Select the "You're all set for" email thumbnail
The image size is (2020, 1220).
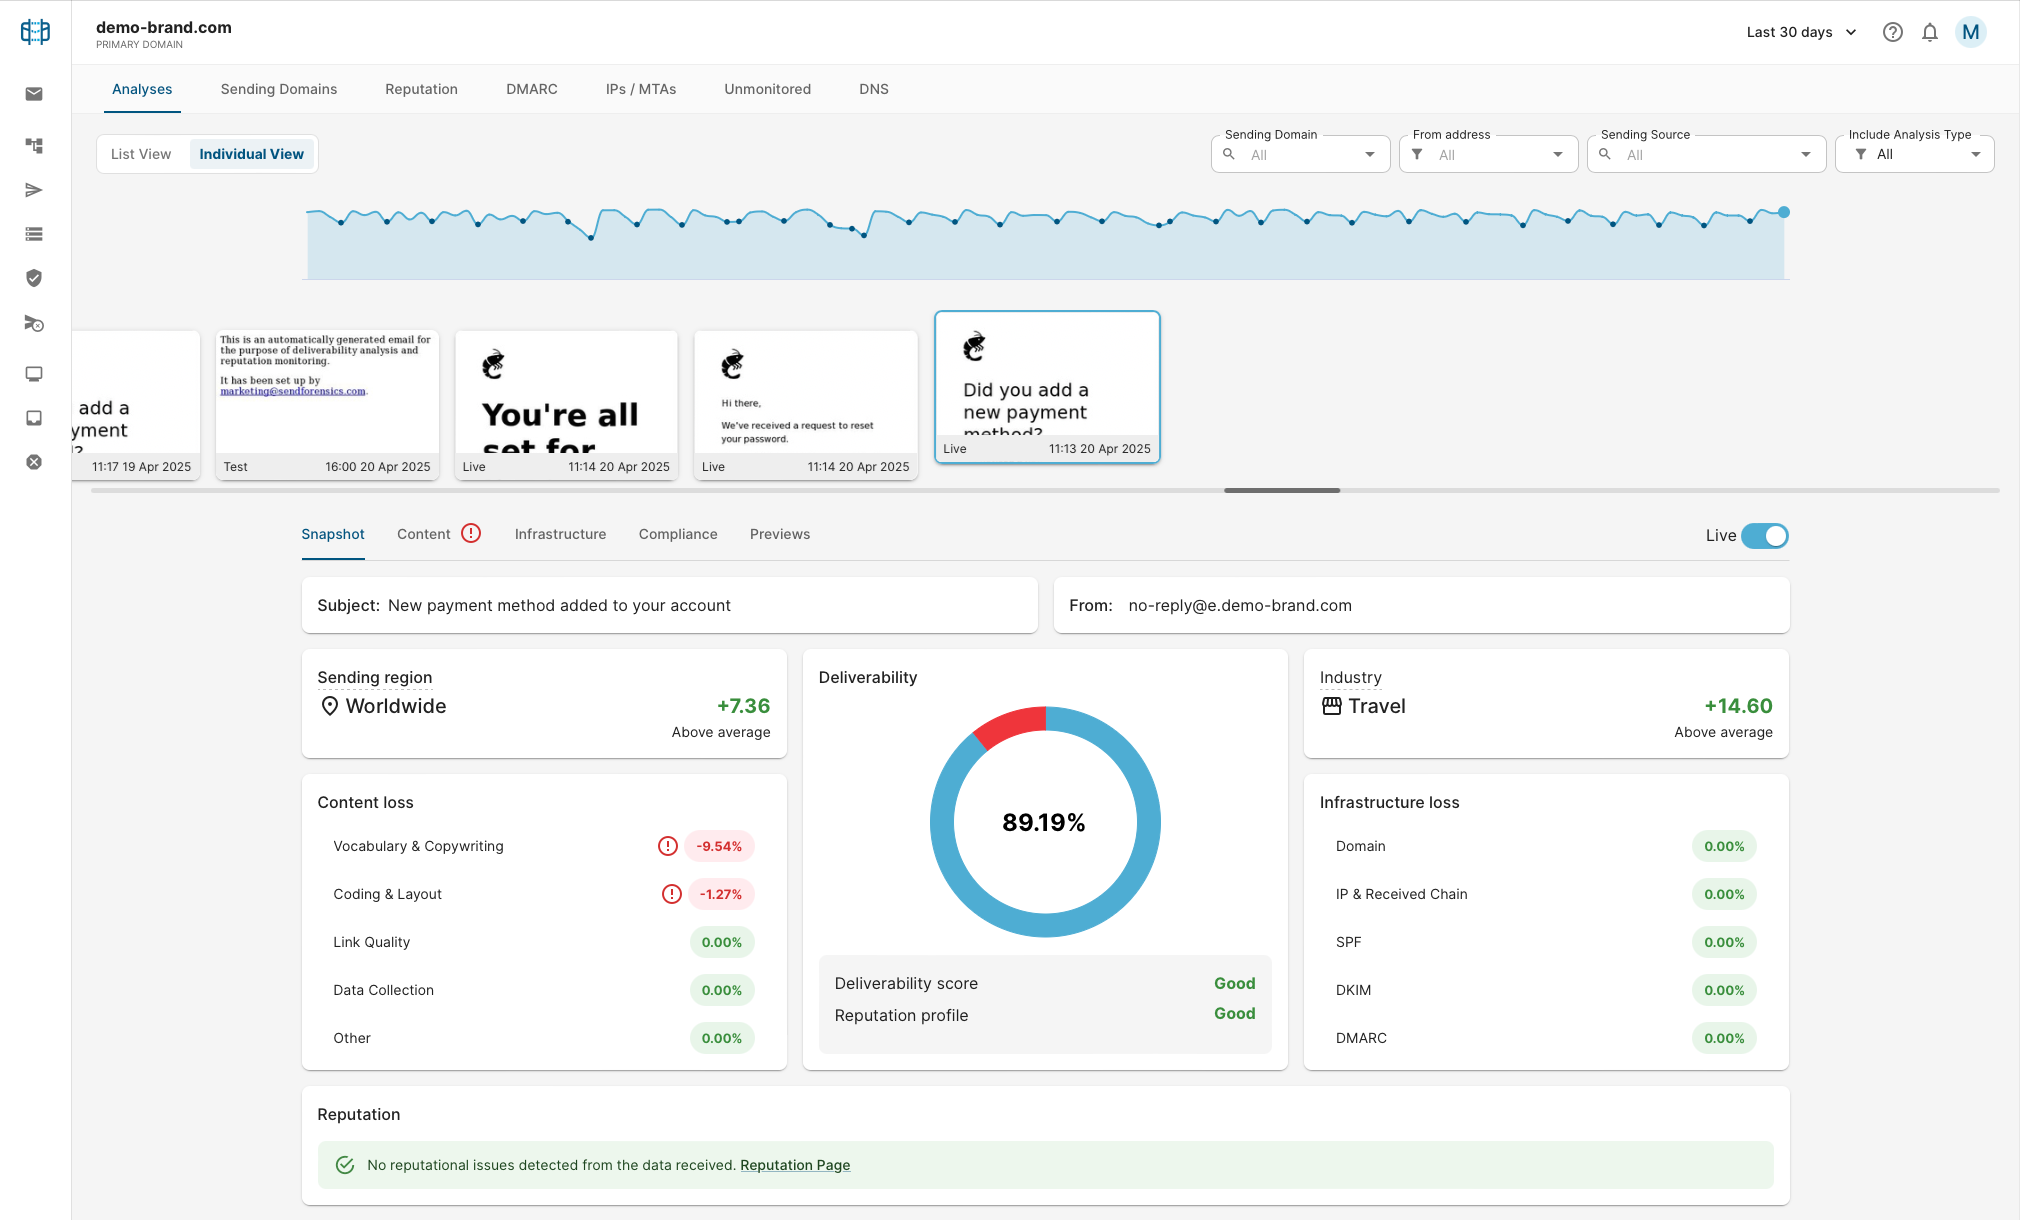click(x=566, y=405)
